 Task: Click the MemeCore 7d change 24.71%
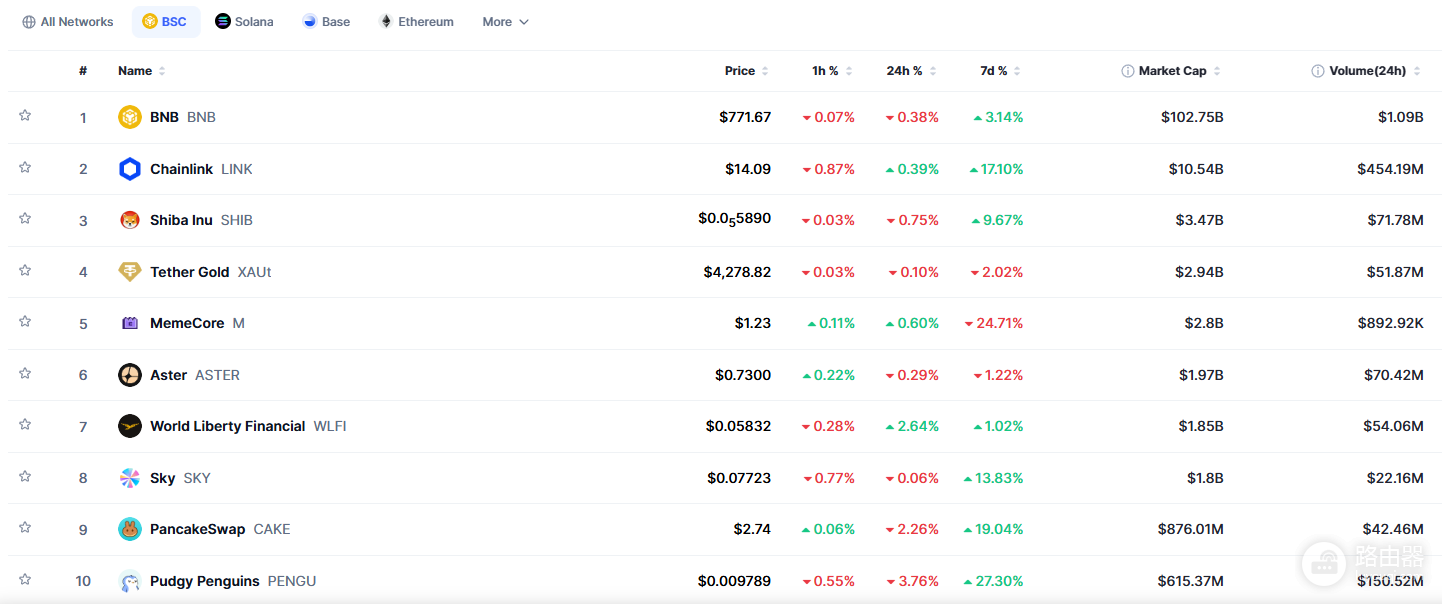pyautogui.click(x=993, y=323)
